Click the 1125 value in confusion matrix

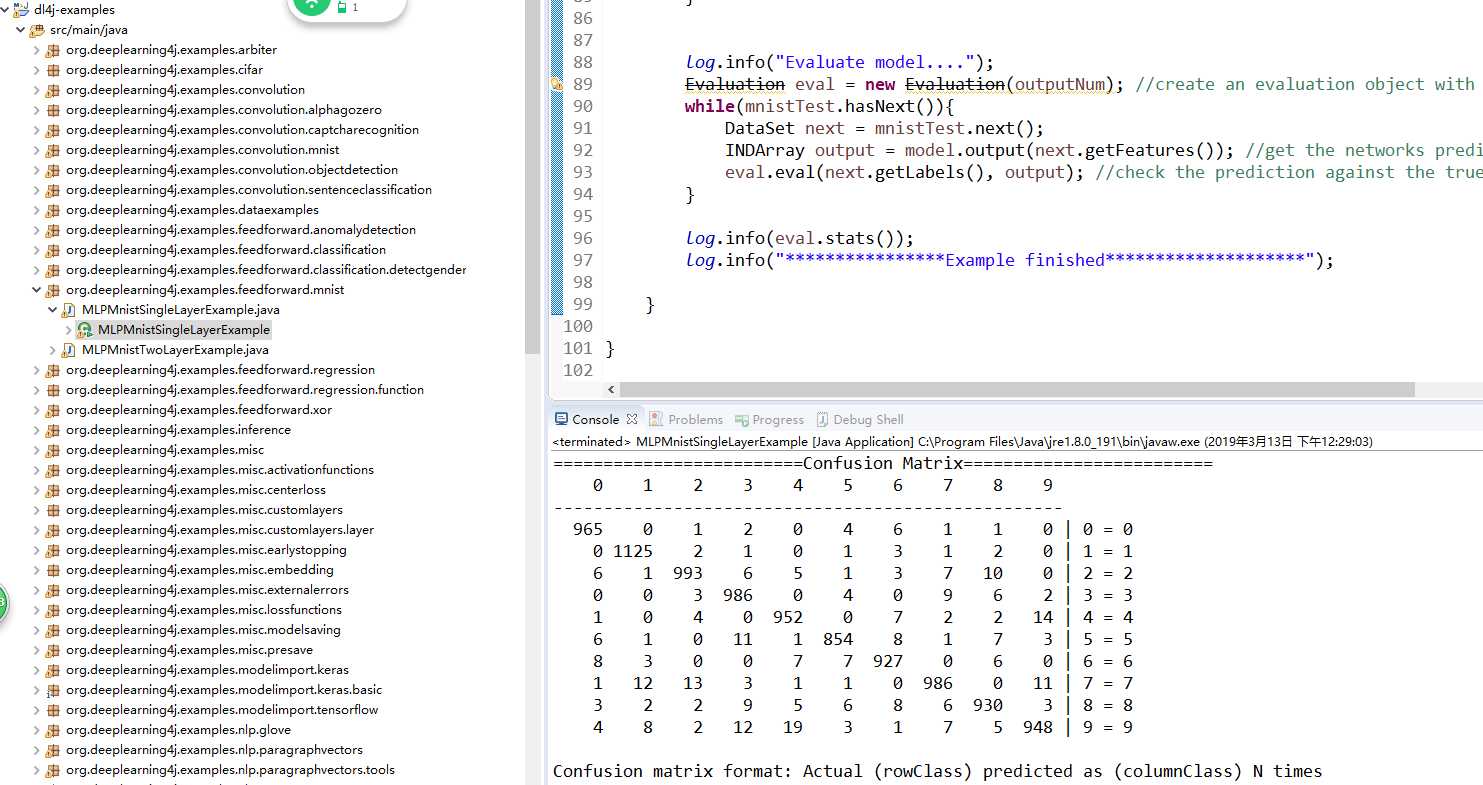click(633, 551)
